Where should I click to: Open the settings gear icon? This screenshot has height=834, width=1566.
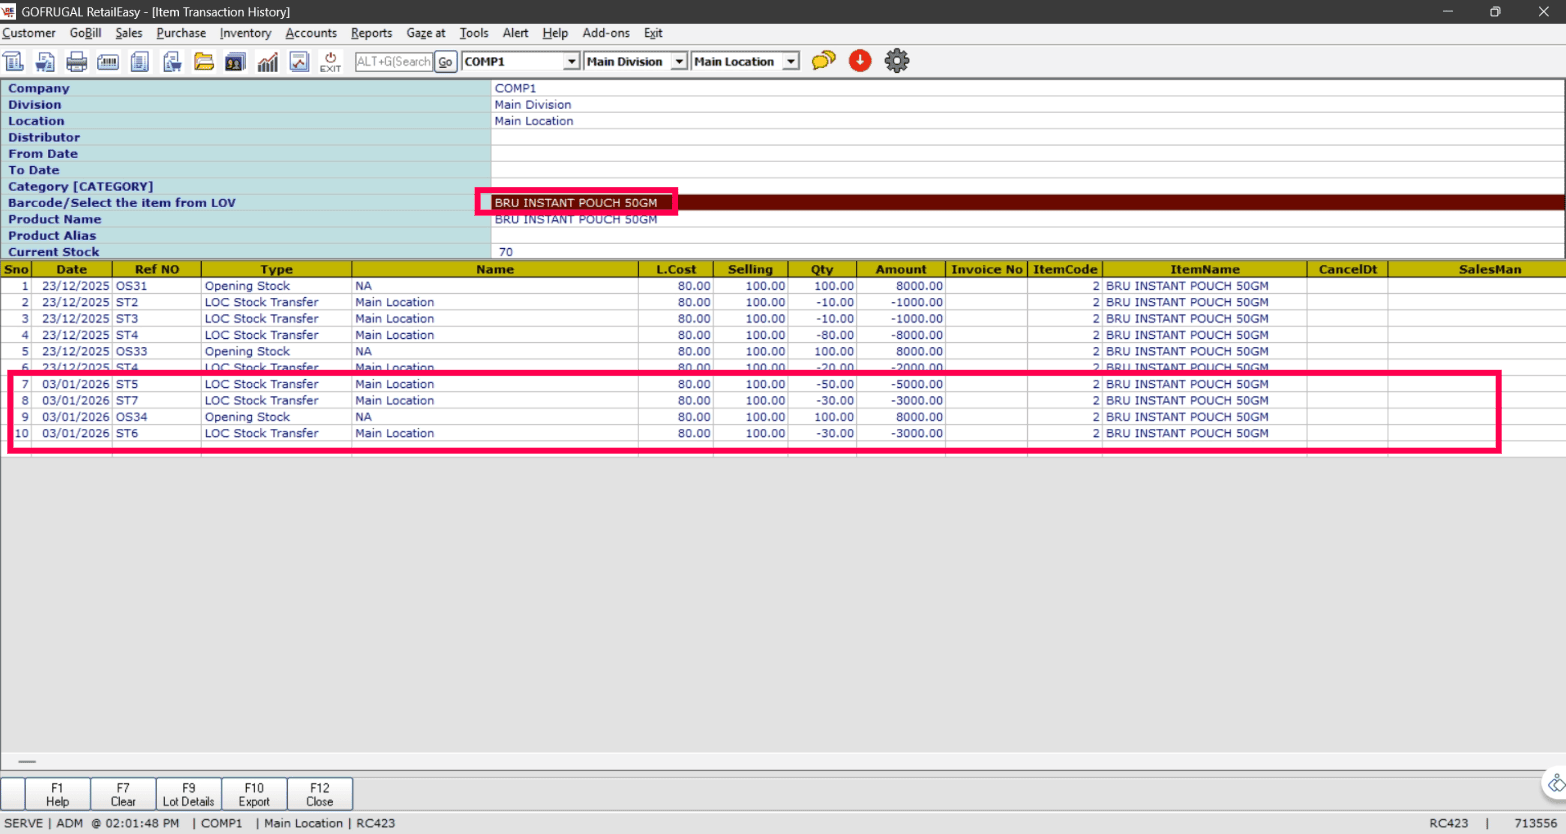click(897, 61)
